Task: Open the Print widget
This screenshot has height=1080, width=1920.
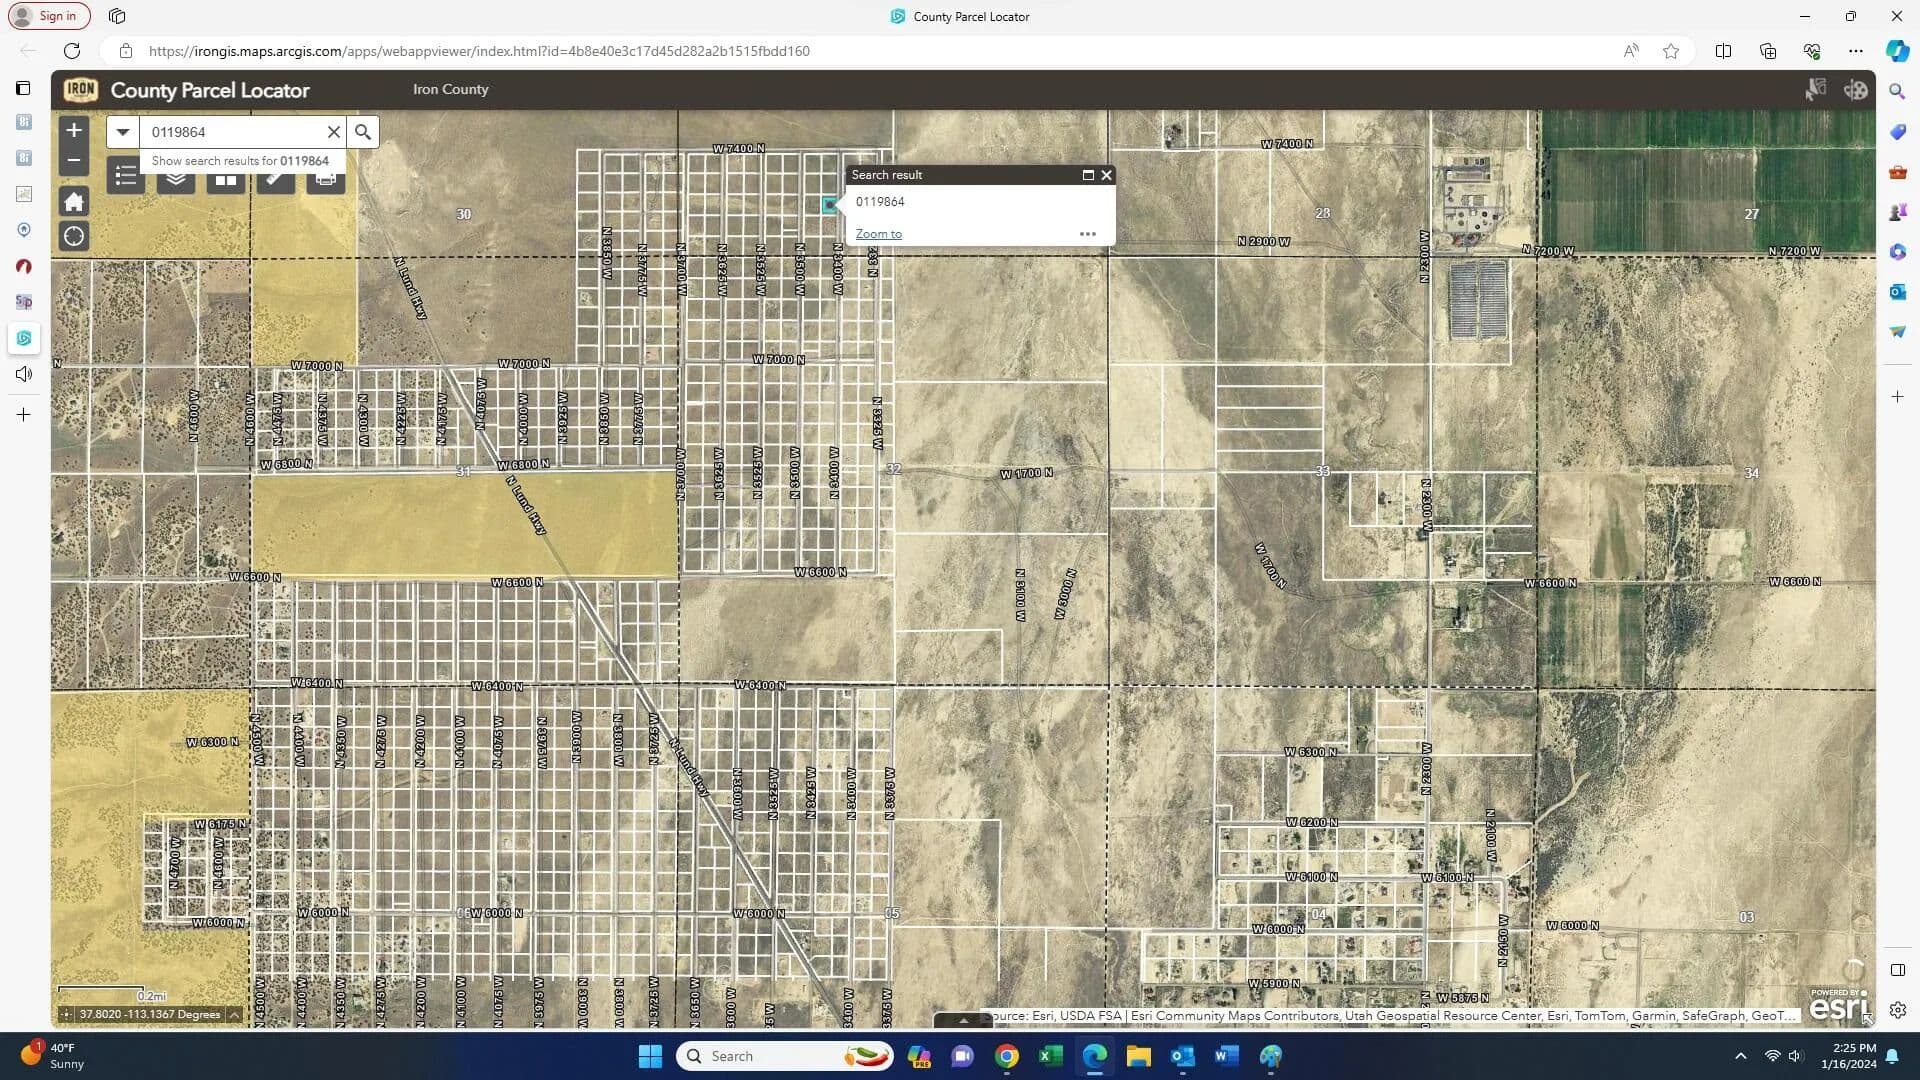Action: 325,180
